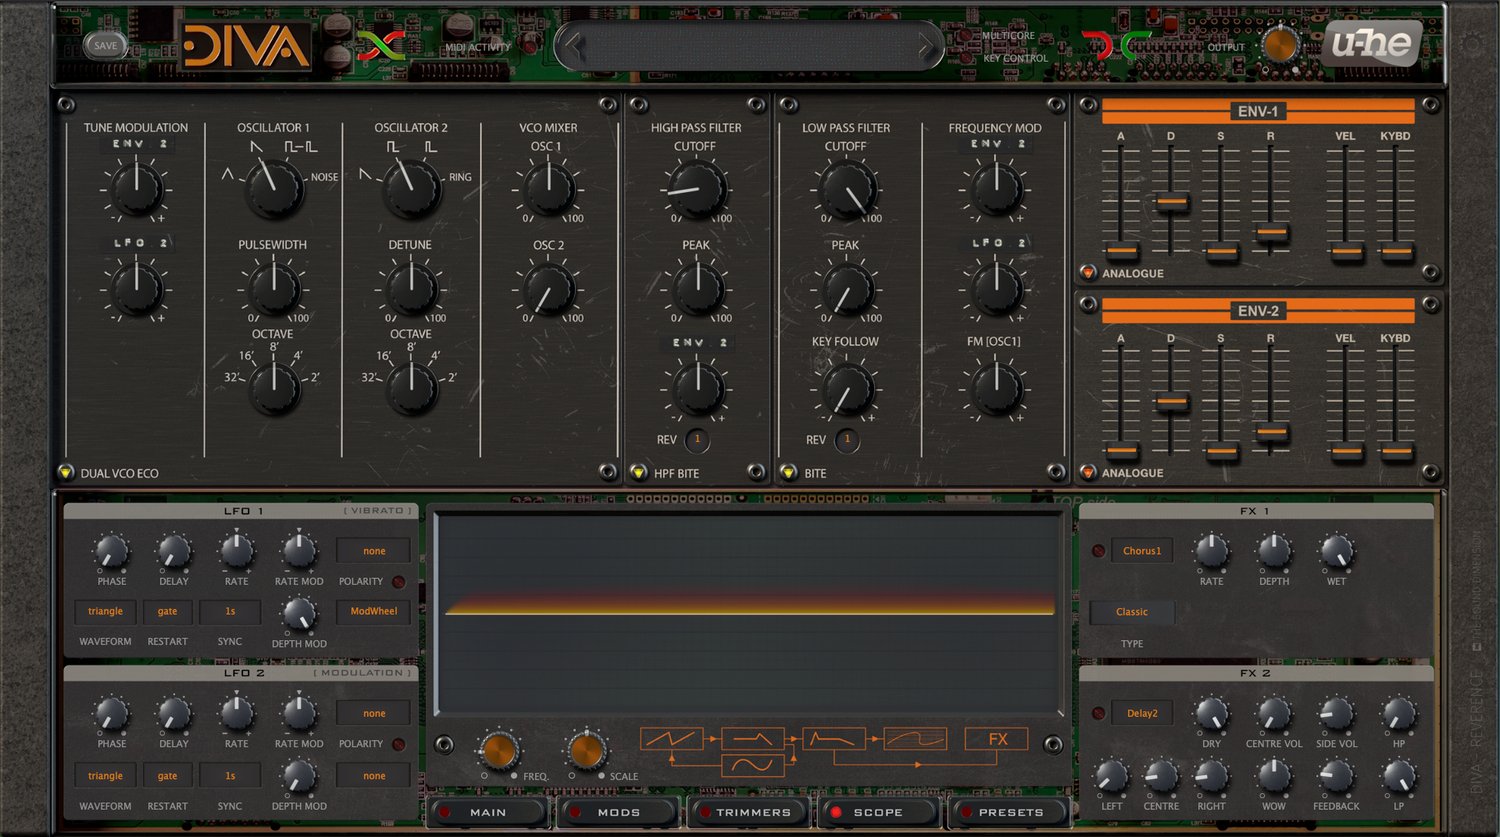This screenshot has width=1500, height=837.
Task: Open the FX 2 'Delay2' effect selector
Action: (x=1141, y=713)
